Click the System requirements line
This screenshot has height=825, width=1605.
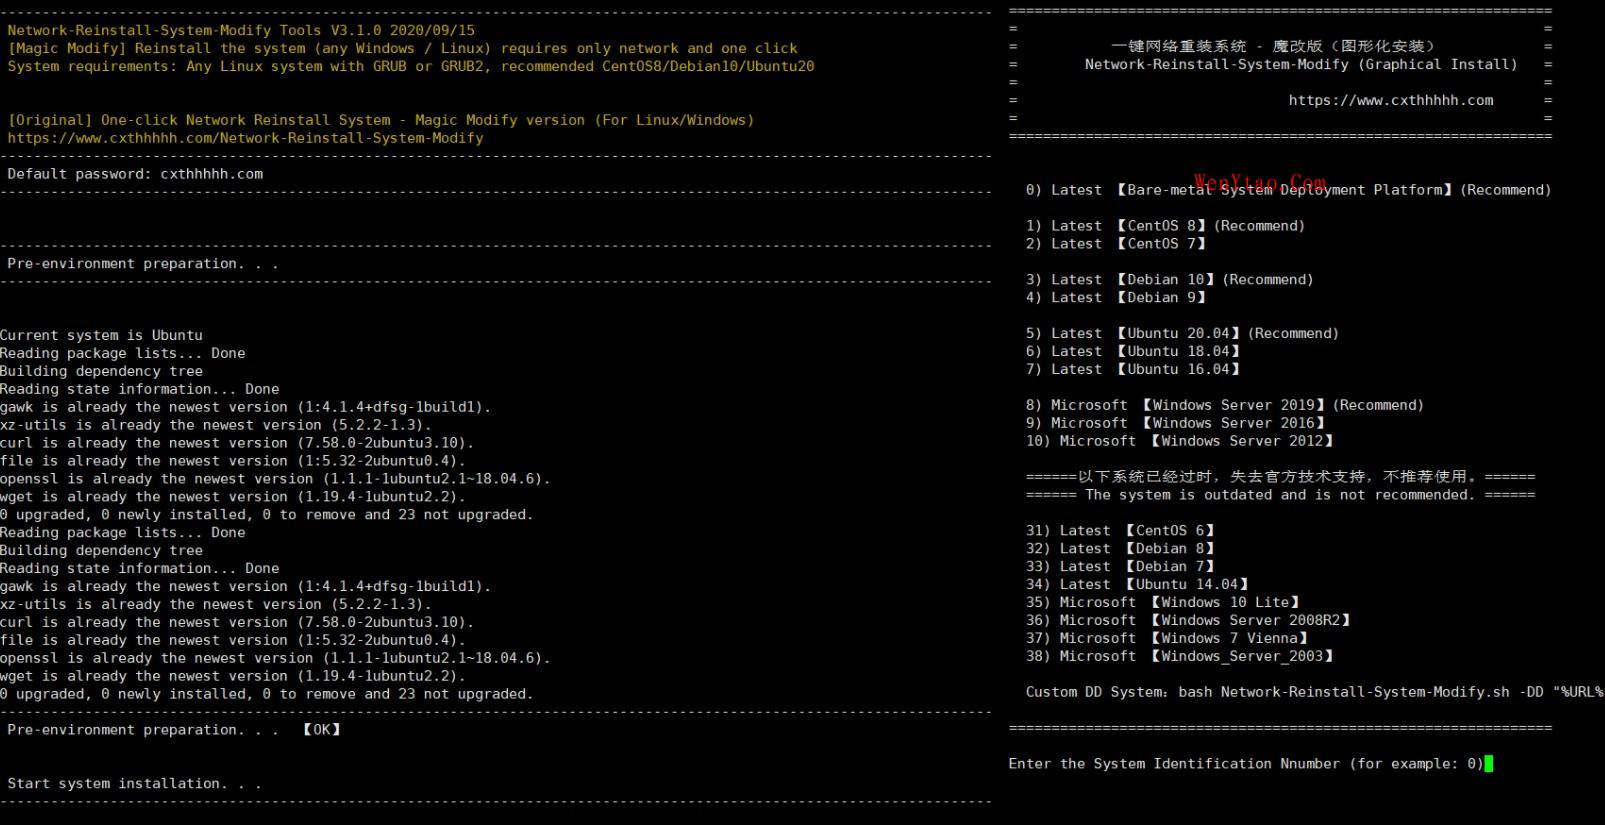click(410, 67)
